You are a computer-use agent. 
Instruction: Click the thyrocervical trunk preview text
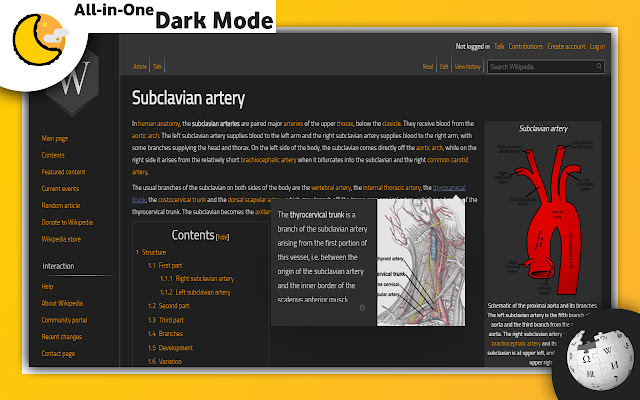(x=322, y=257)
